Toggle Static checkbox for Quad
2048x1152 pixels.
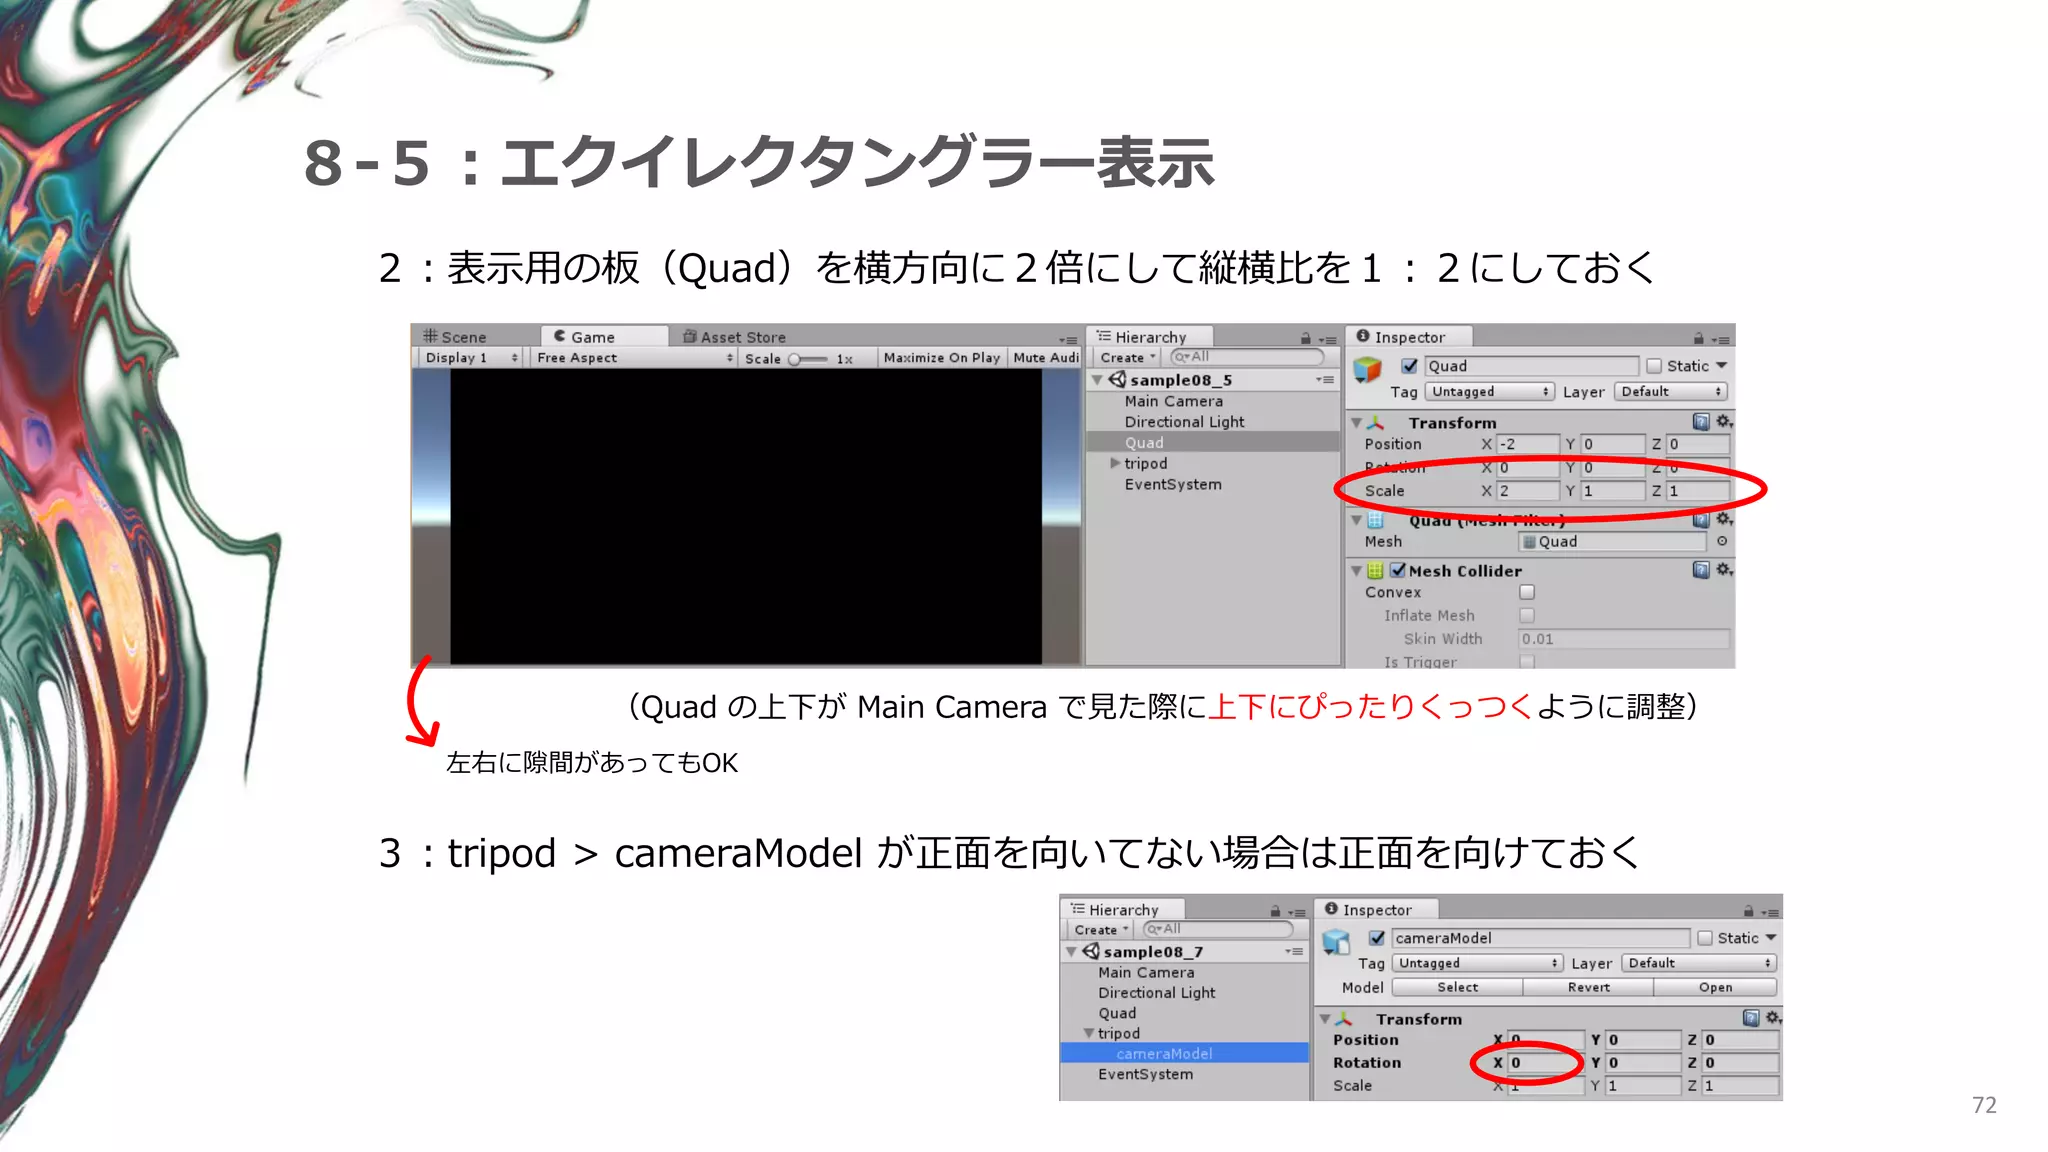click(x=1653, y=366)
